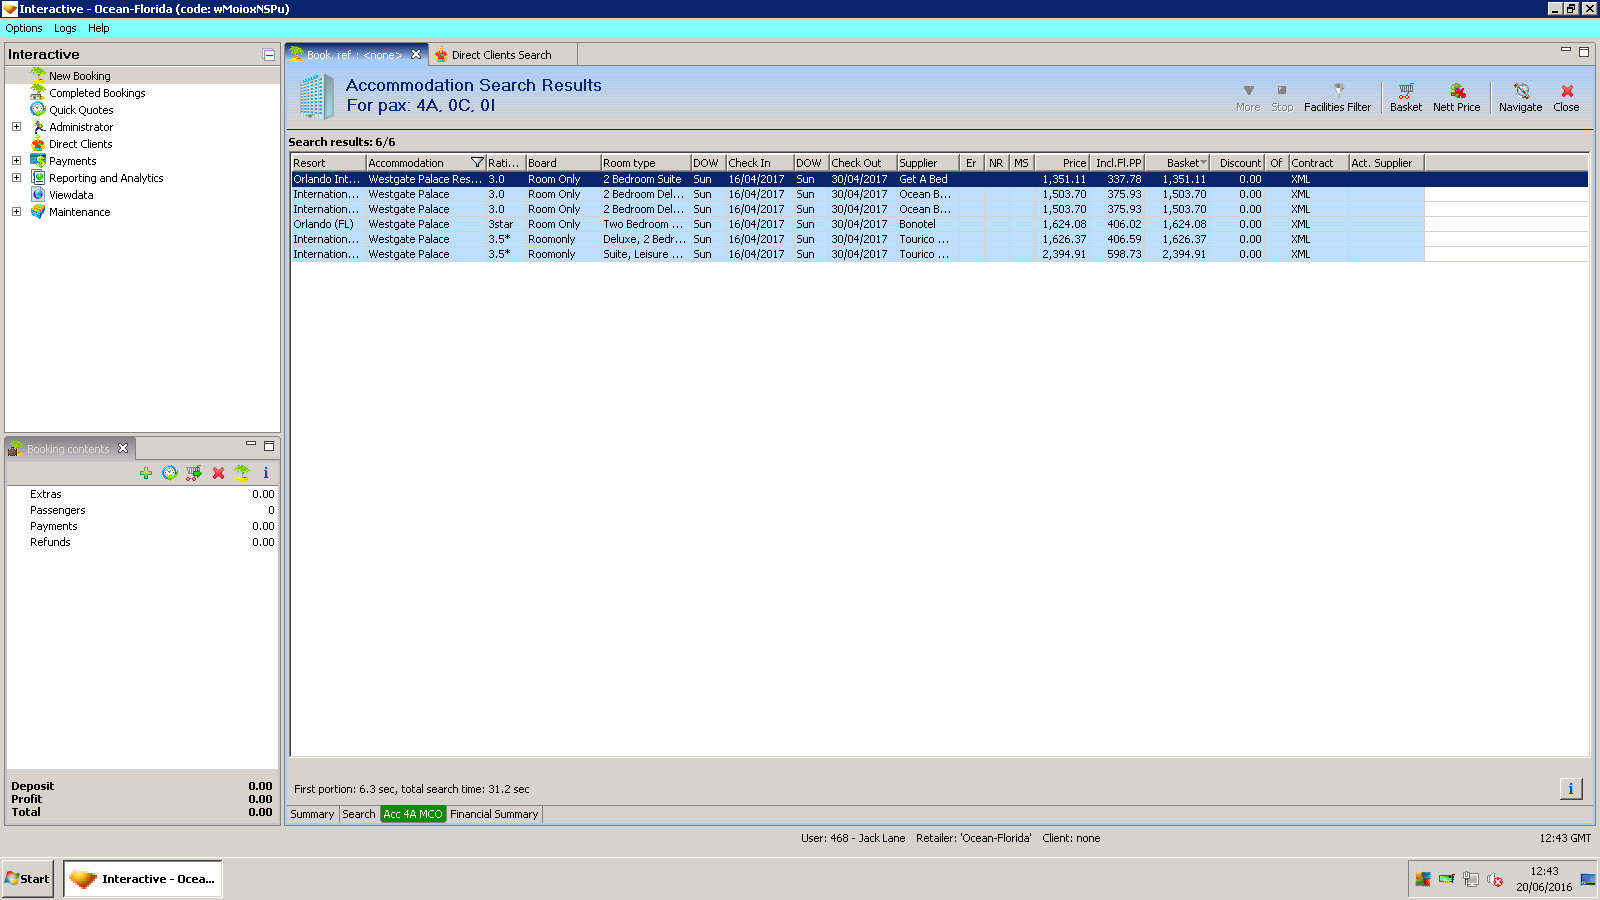
Task: Sort results by Room type header
Action: coord(645,163)
